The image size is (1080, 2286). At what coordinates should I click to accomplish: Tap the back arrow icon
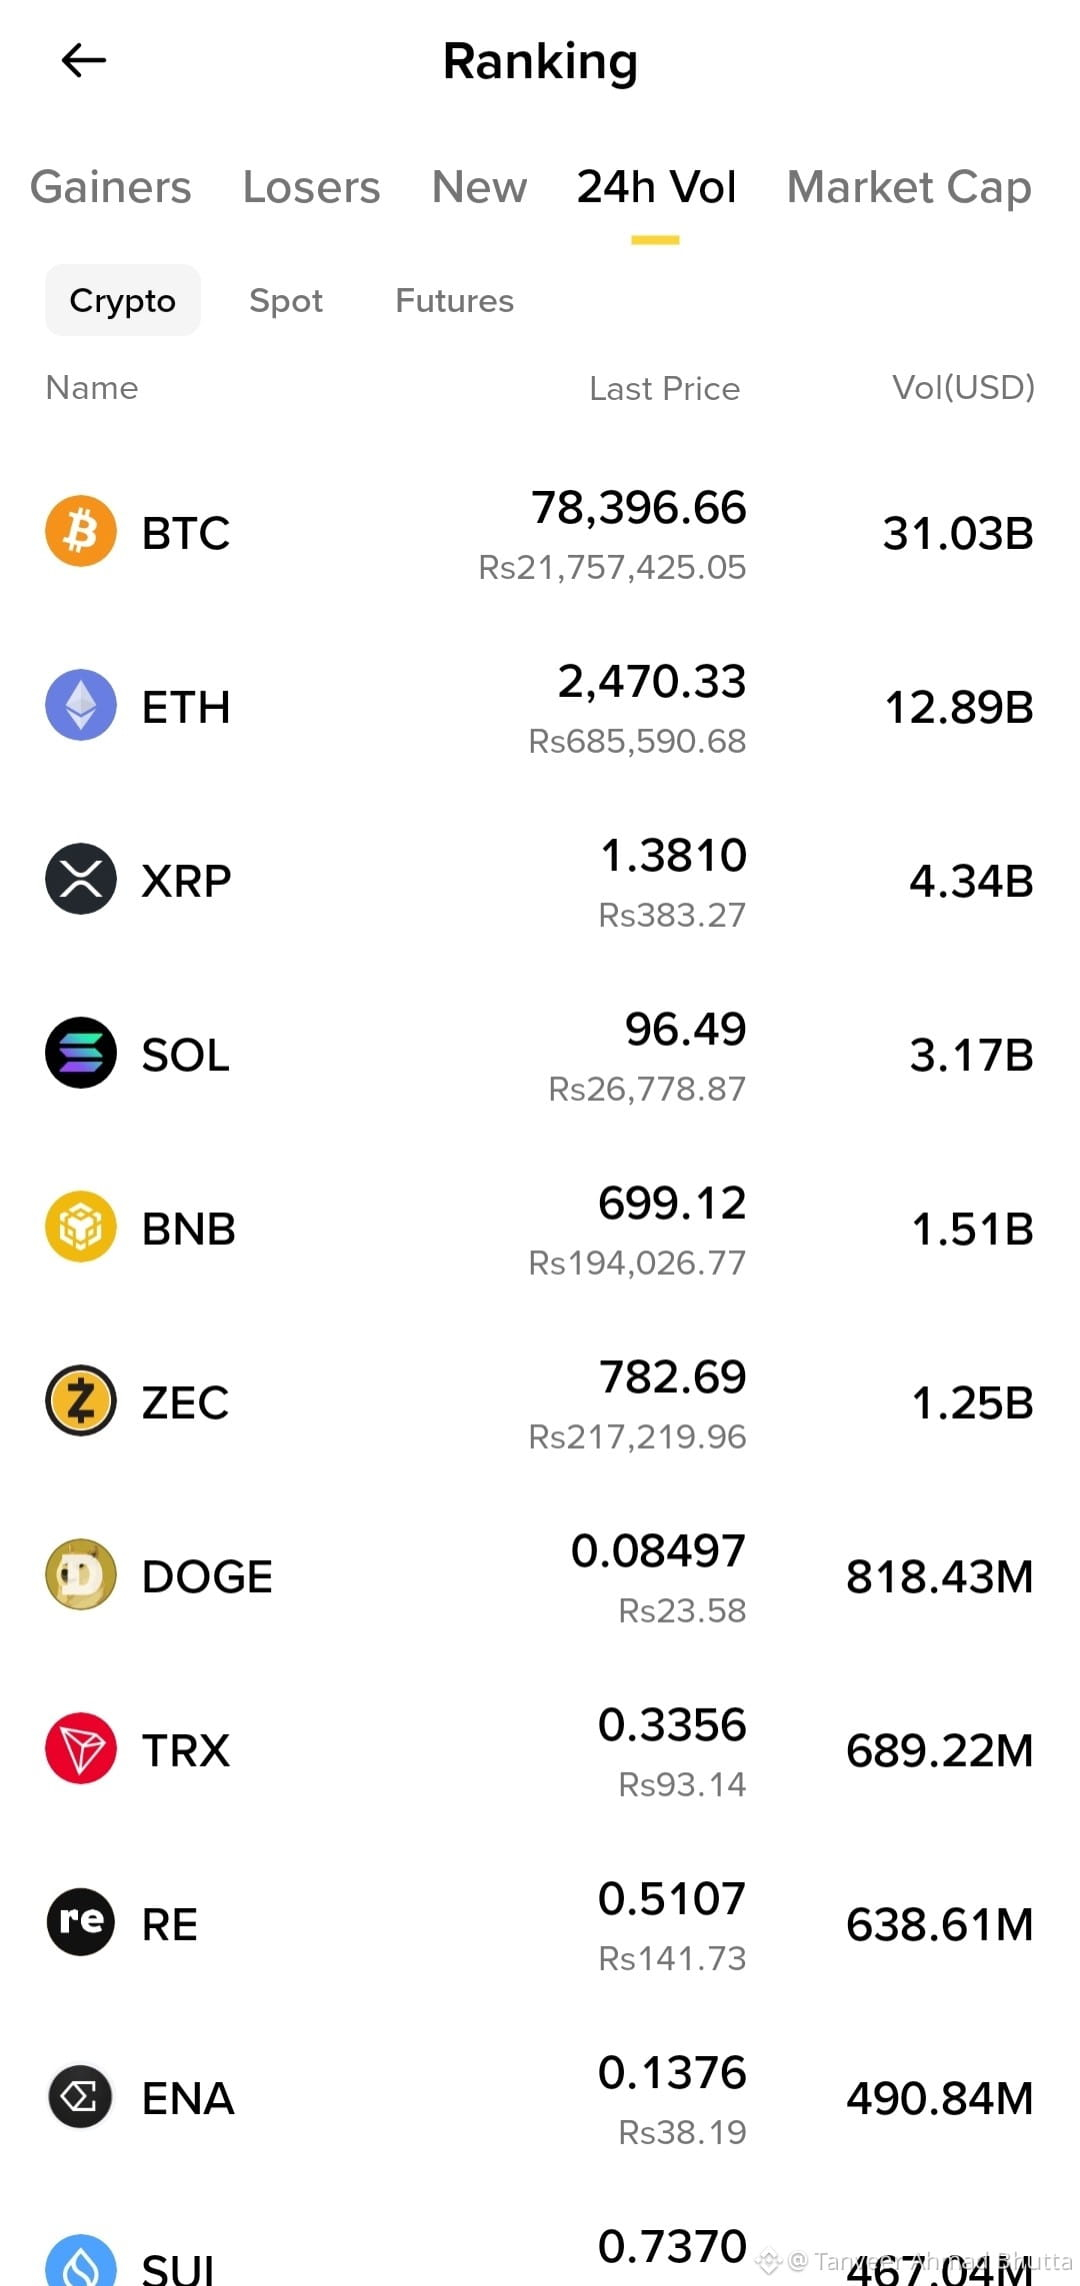coord(84,61)
